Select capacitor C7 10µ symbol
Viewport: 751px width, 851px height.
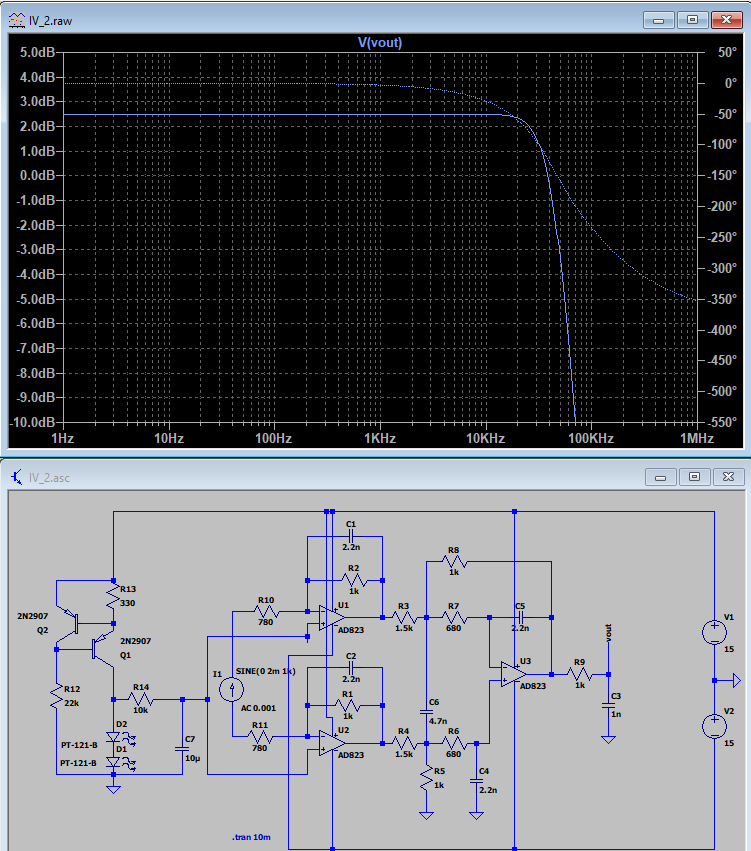[x=182, y=749]
